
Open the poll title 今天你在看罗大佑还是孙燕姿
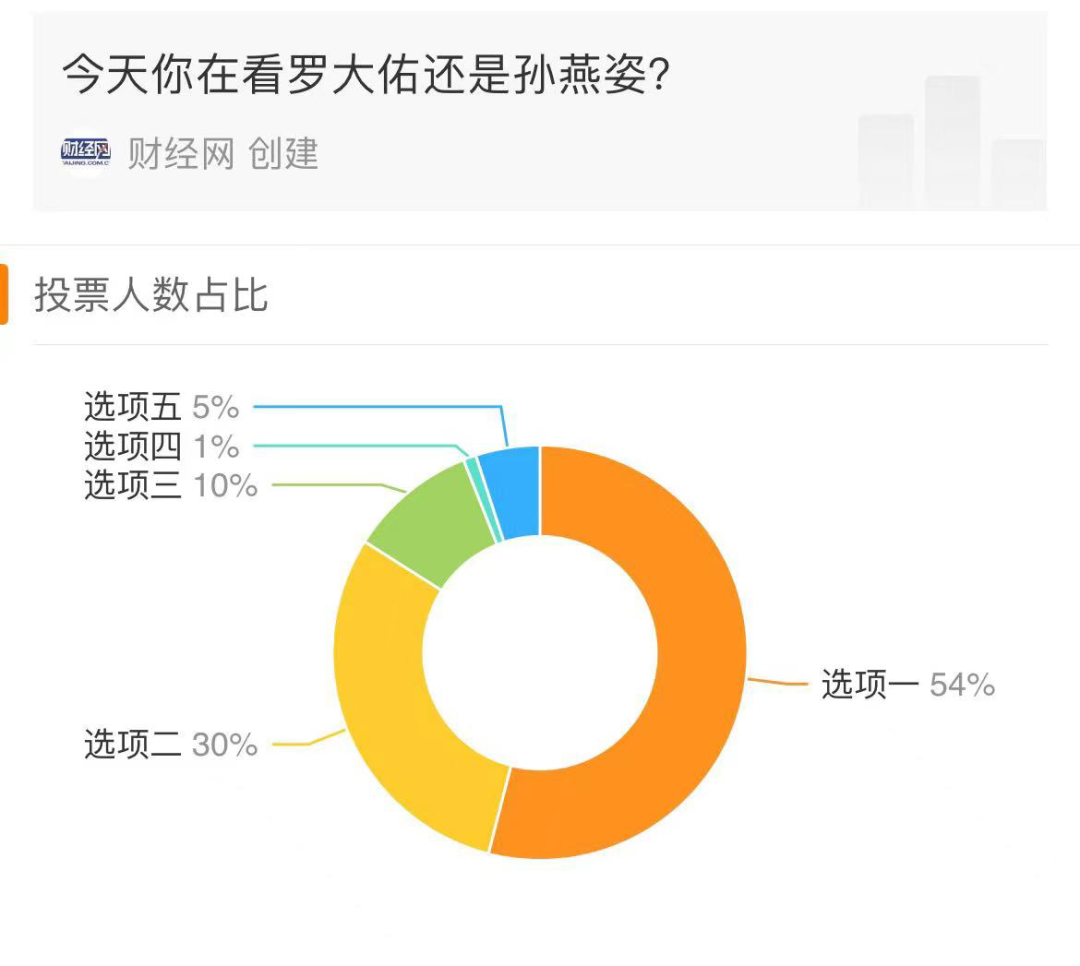(x=365, y=75)
